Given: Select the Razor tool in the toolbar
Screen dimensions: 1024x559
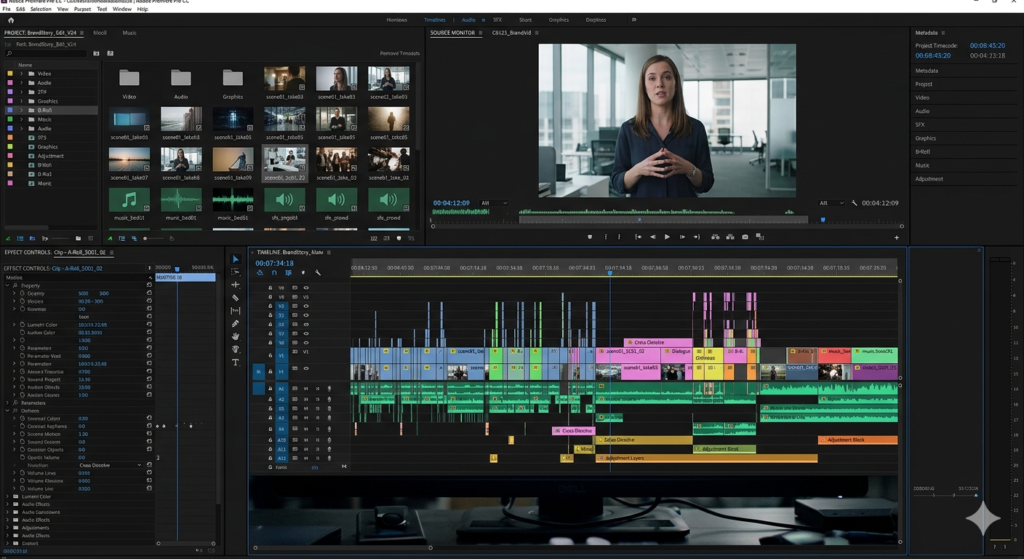Looking at the screenshot, I should 236,298.
